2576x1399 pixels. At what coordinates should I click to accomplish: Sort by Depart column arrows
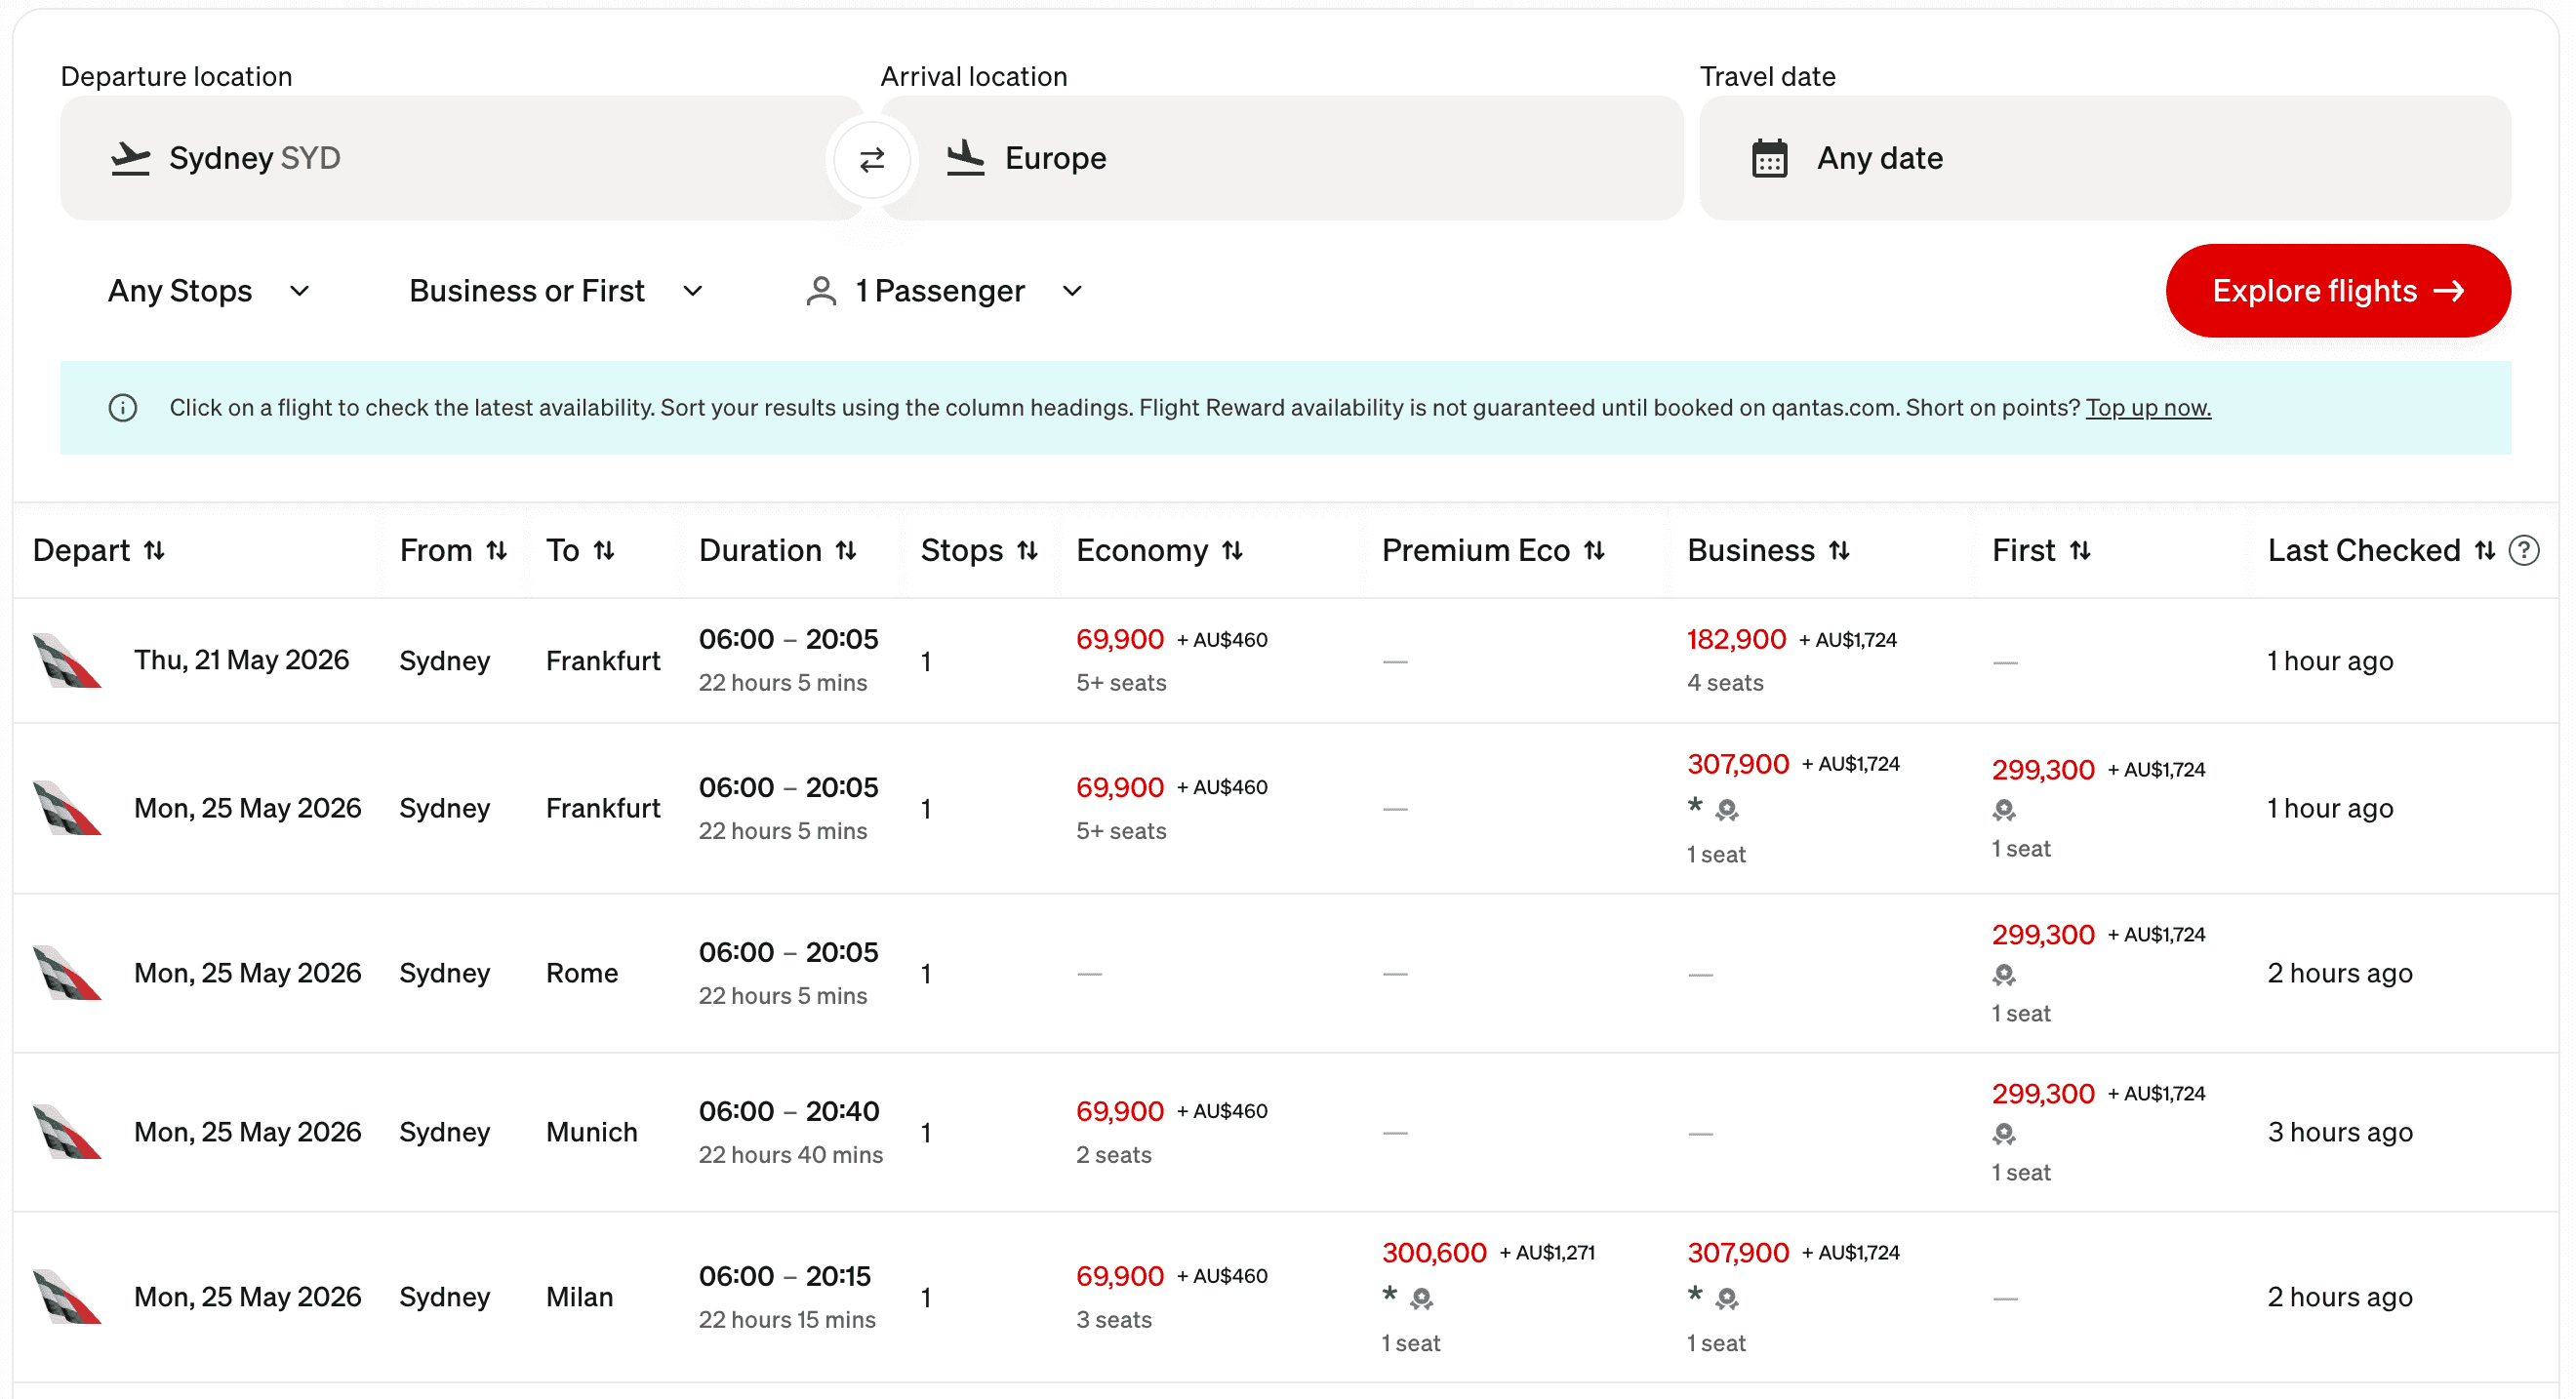tap(154, 550)
